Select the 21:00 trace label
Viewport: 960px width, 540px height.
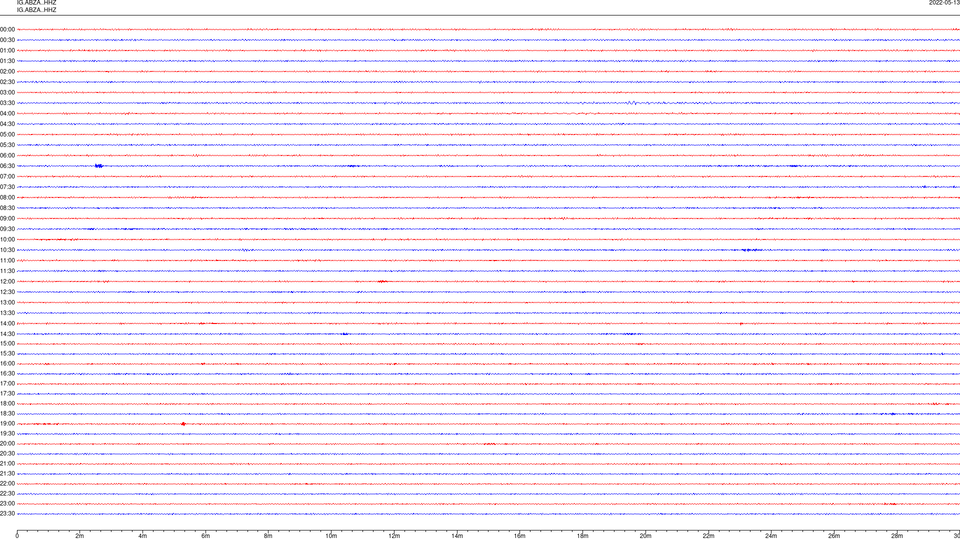(x=7, y=463)
